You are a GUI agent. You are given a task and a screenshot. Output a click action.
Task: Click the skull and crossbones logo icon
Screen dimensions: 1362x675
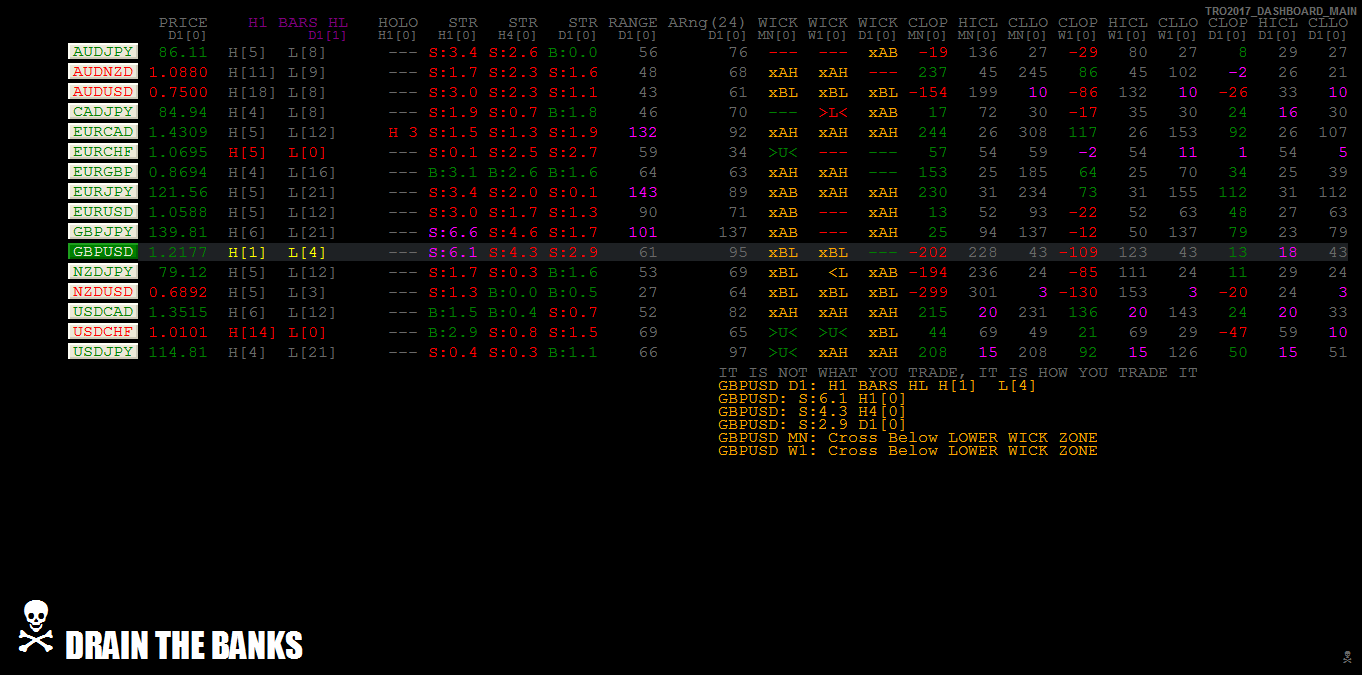(36, 627)
